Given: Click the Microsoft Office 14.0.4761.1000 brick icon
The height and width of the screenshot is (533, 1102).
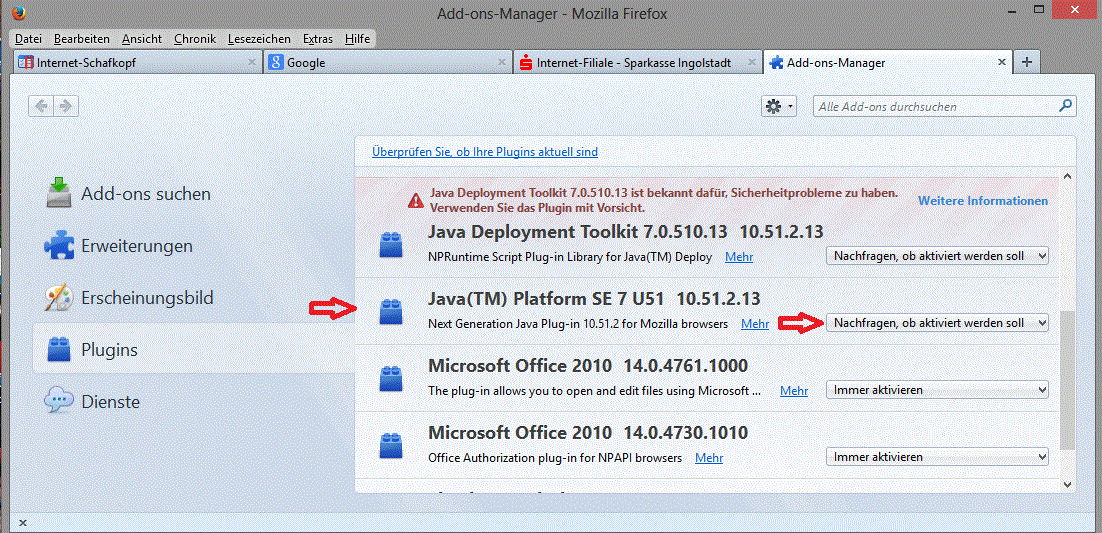Looking at the screenshot, I should pos(389,378).
